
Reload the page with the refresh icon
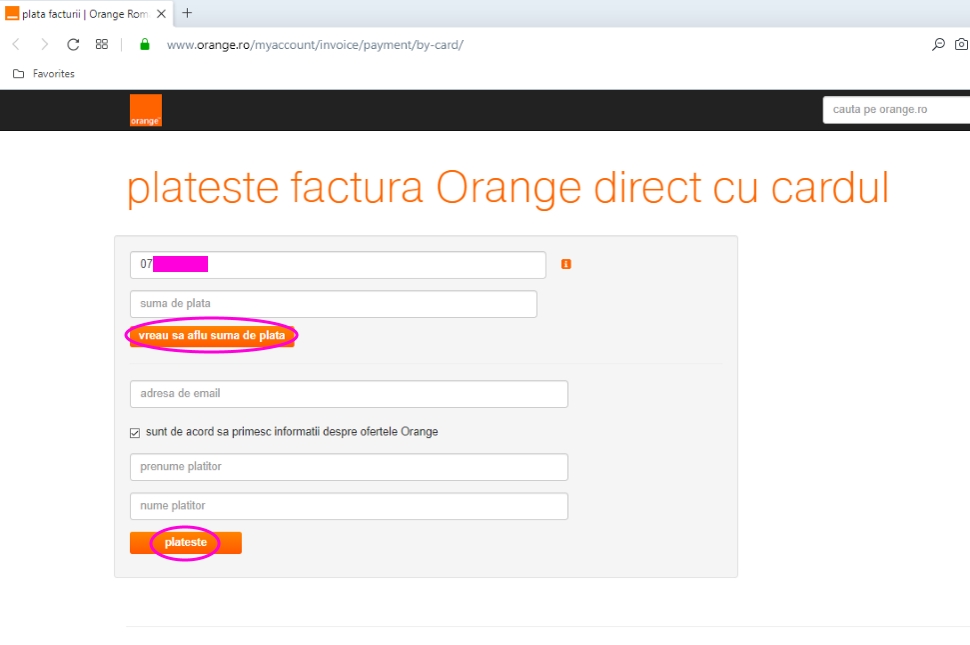[73, 44]
